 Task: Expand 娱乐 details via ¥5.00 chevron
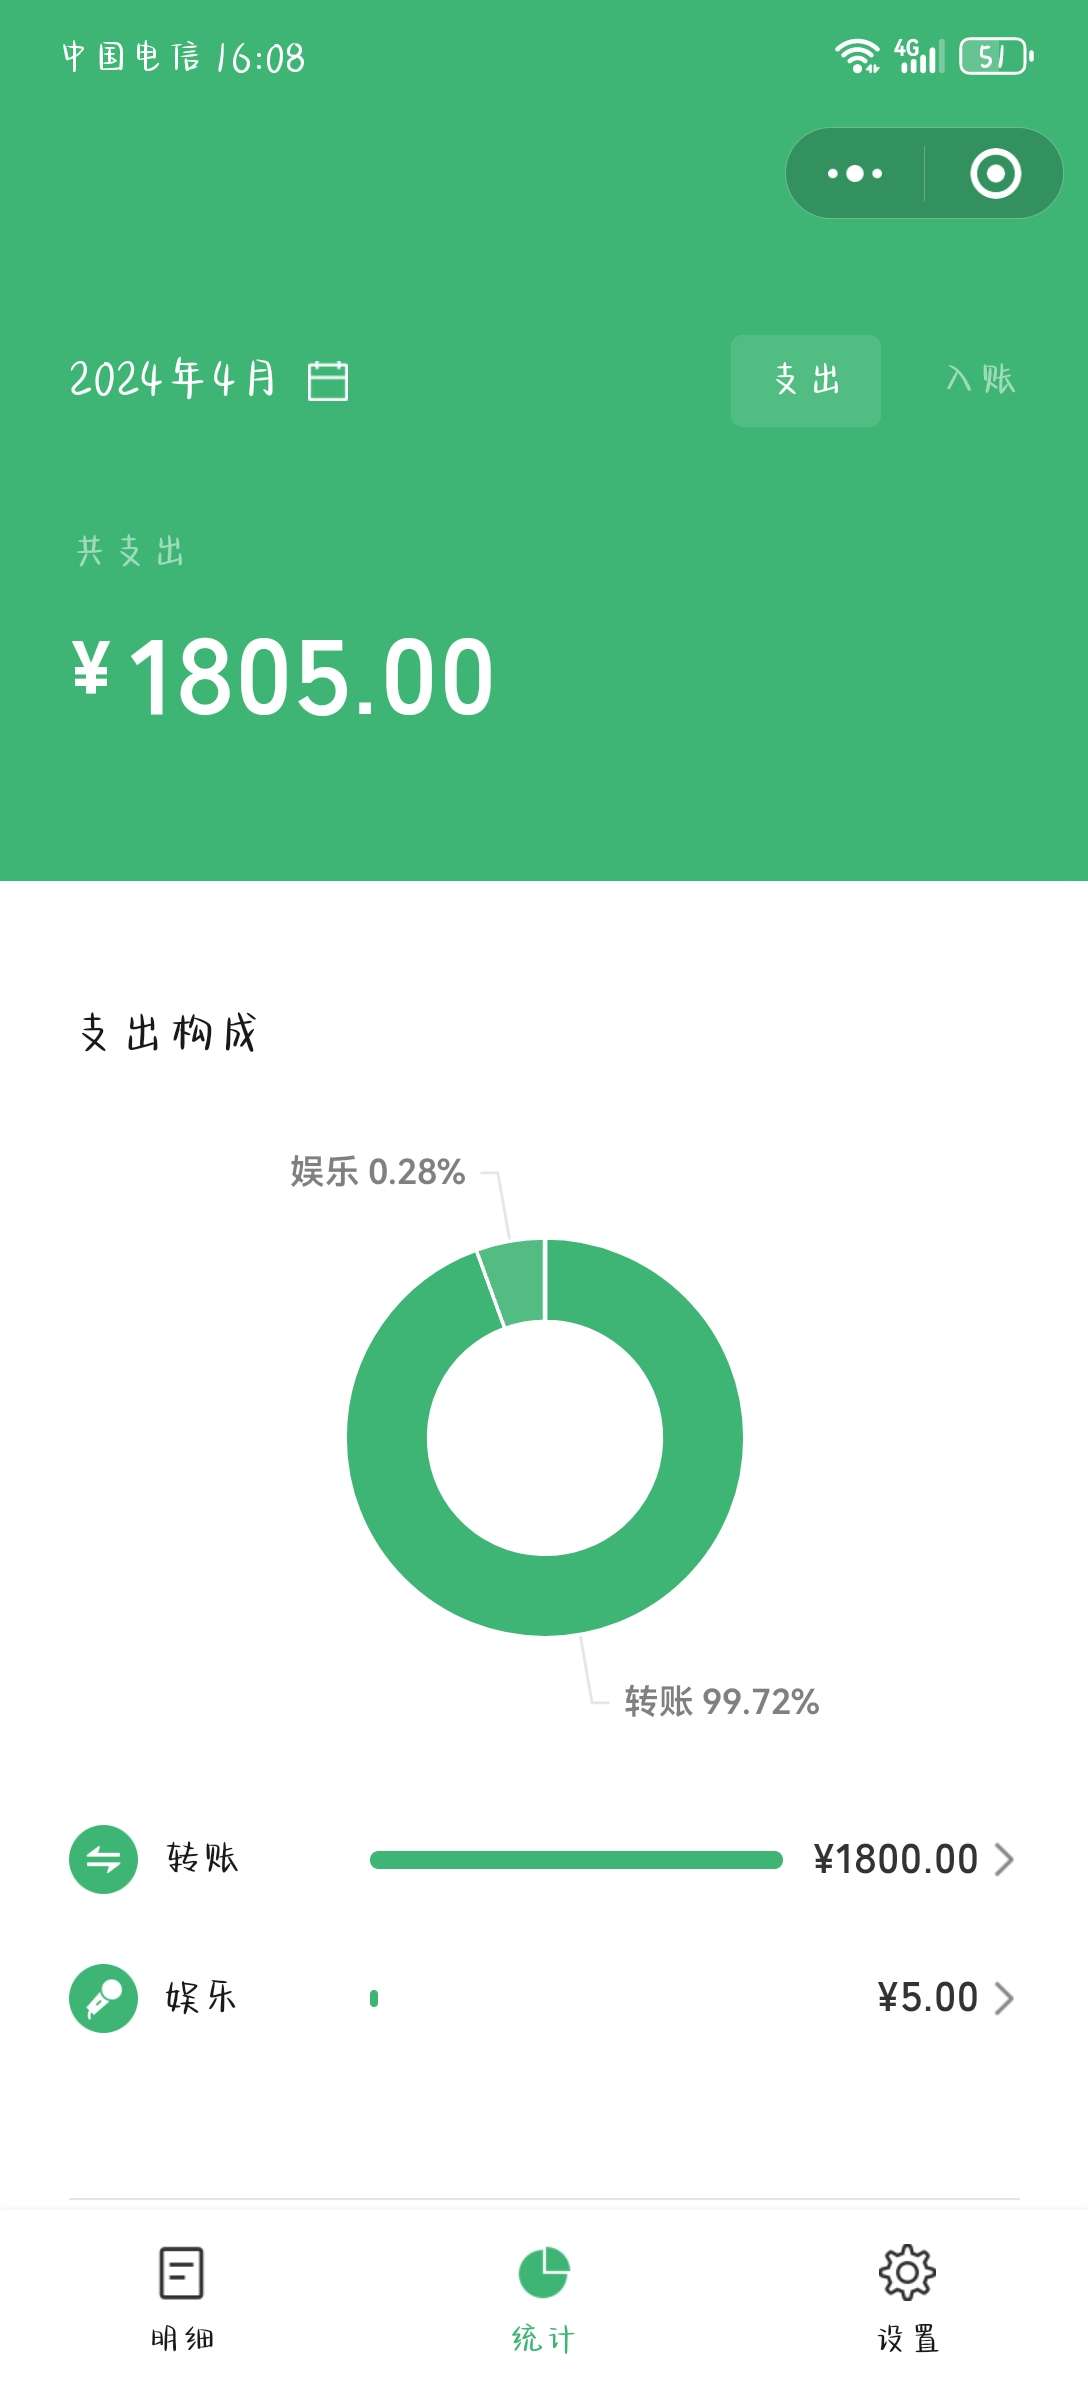tap(1004, 1998)
